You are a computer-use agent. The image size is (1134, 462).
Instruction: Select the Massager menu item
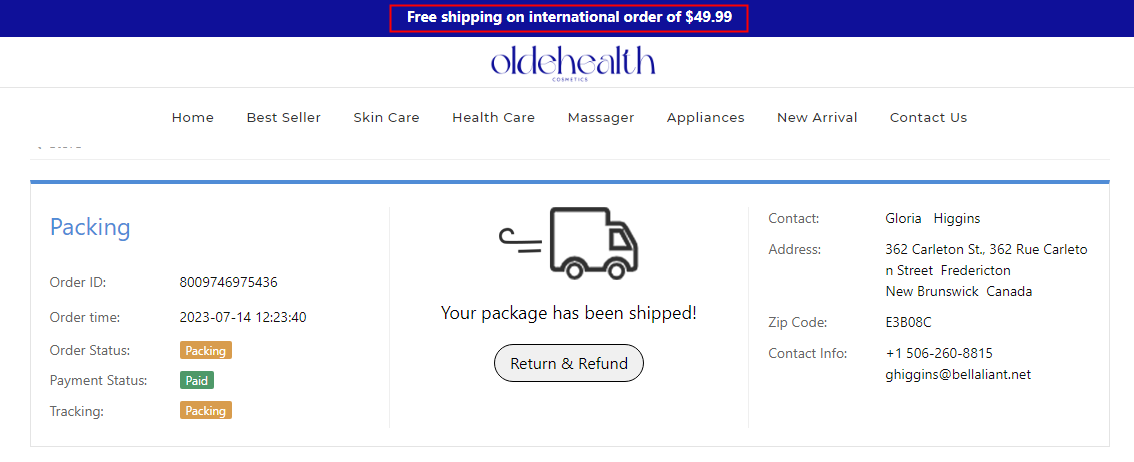(x=601, y=118)
